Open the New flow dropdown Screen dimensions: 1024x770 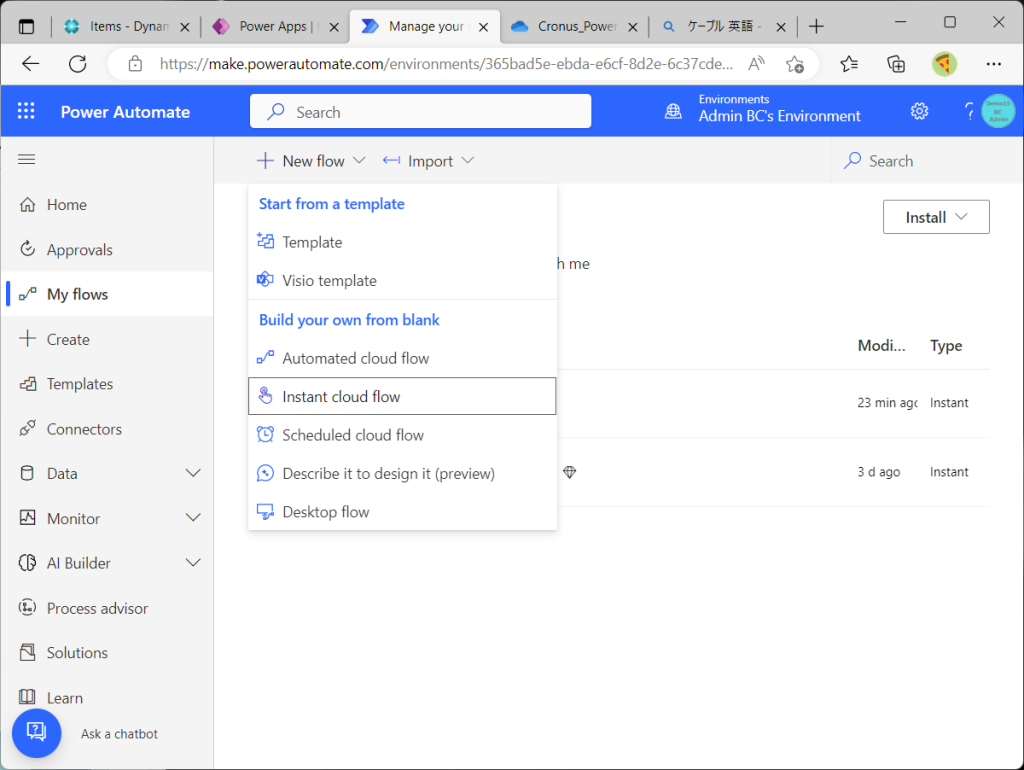click(x=311, y=161)
